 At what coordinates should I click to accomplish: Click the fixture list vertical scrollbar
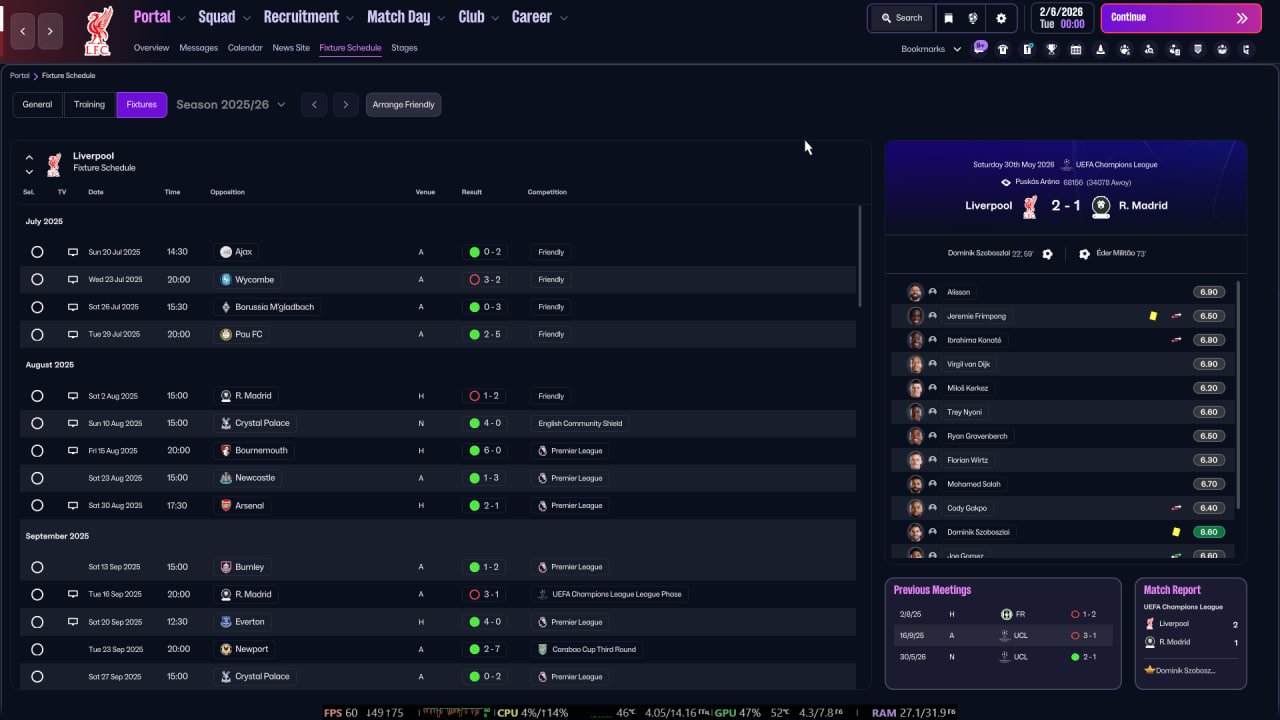coord(859,258)
